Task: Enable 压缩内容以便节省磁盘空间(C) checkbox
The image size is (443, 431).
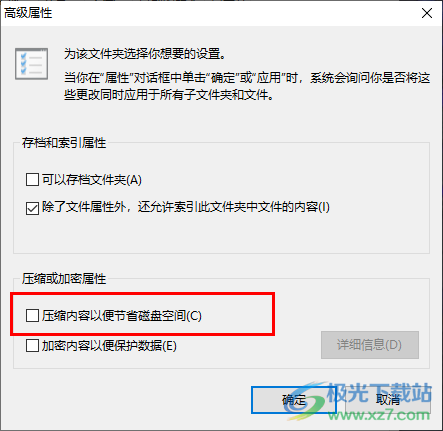Action: tap(32, 315)
